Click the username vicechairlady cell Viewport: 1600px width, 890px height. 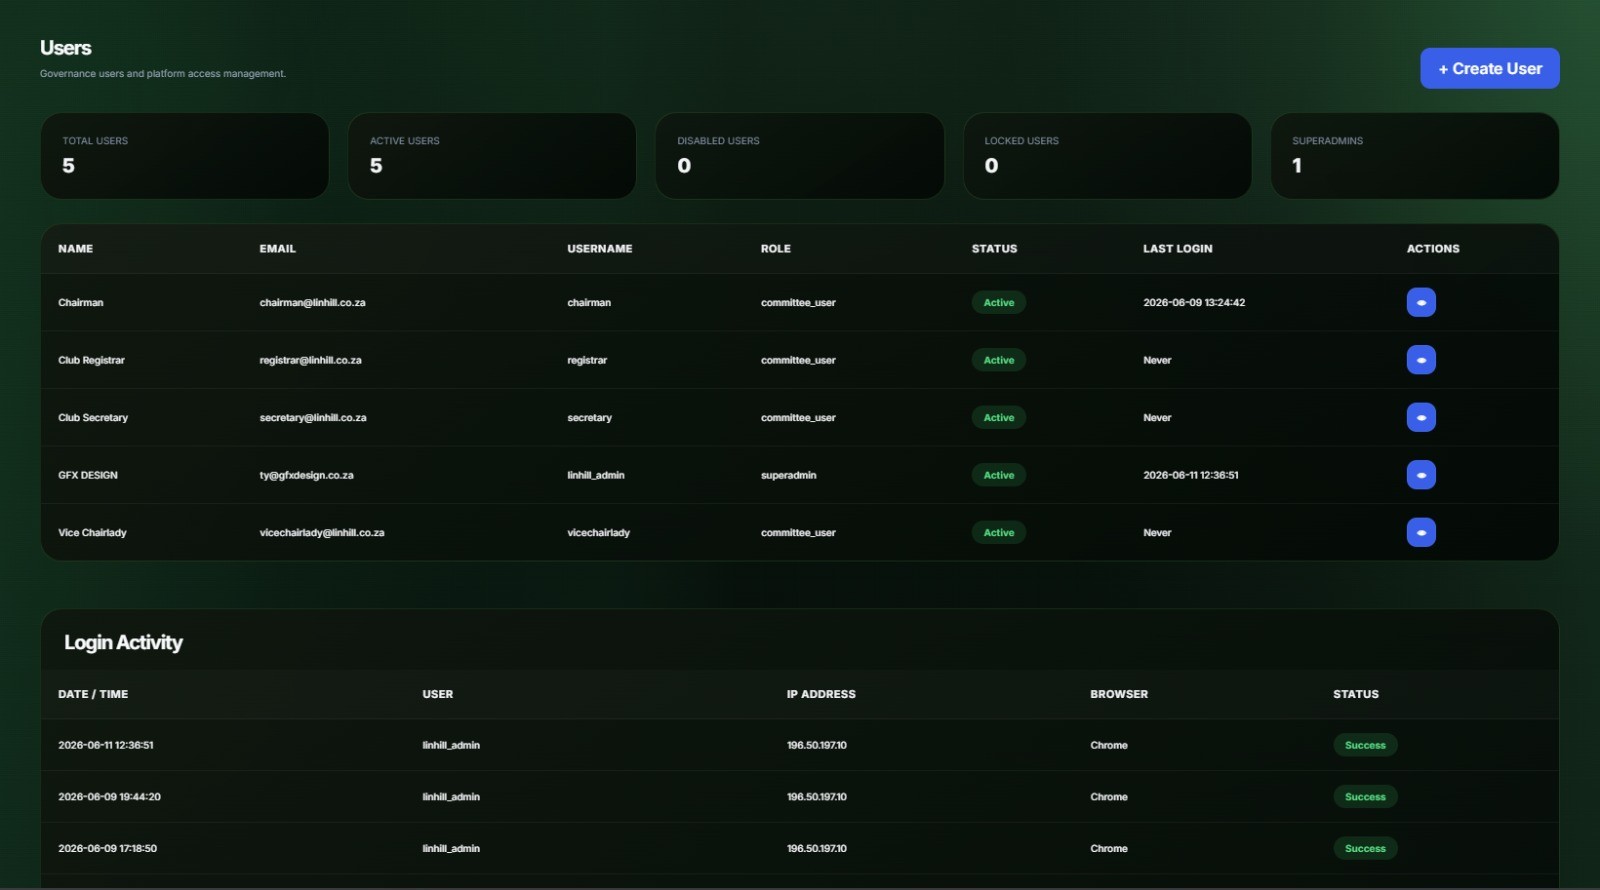point(599,533)
